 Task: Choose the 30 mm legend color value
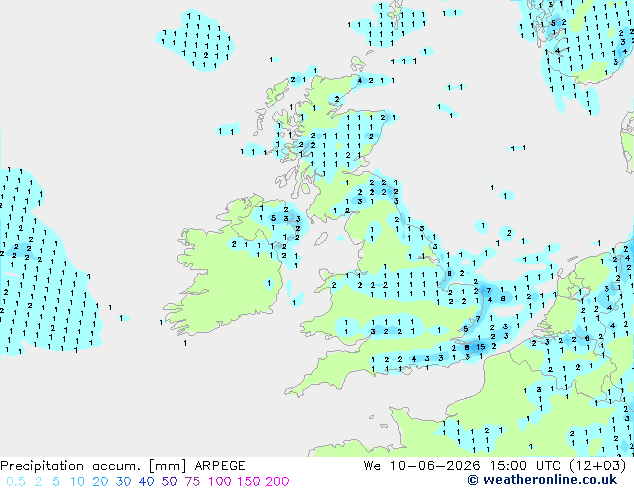123,482
